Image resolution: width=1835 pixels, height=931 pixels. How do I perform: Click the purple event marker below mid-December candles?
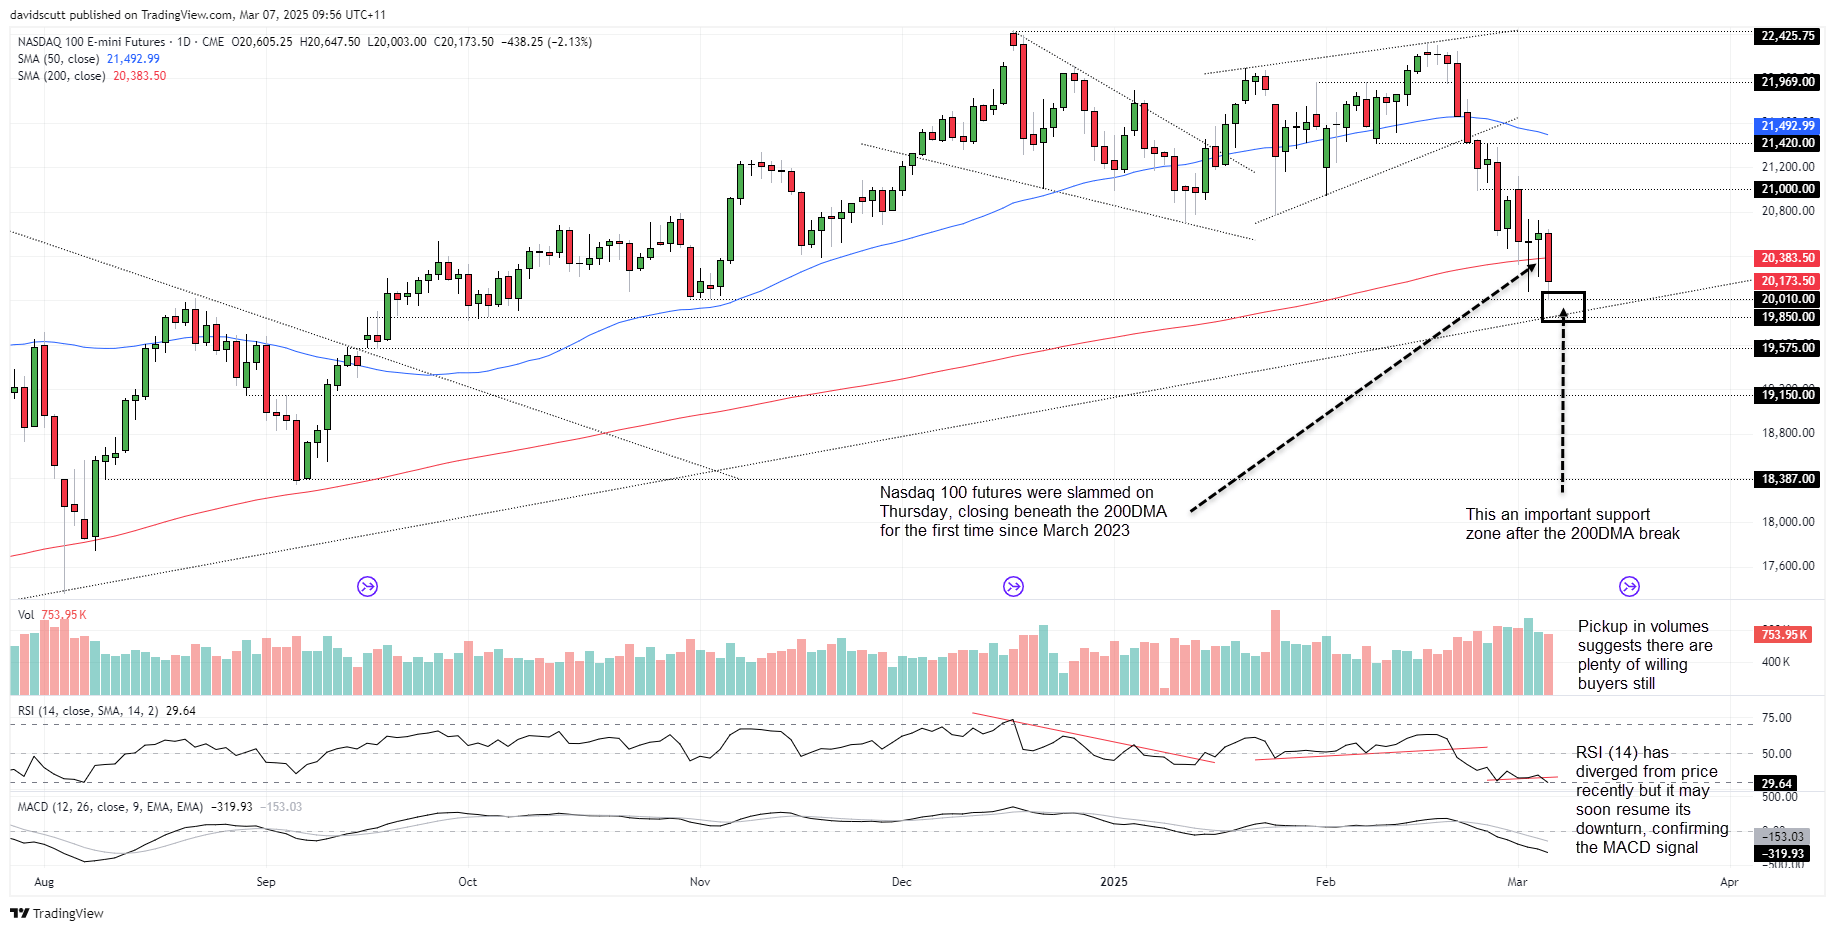(x=1013, y=586)
